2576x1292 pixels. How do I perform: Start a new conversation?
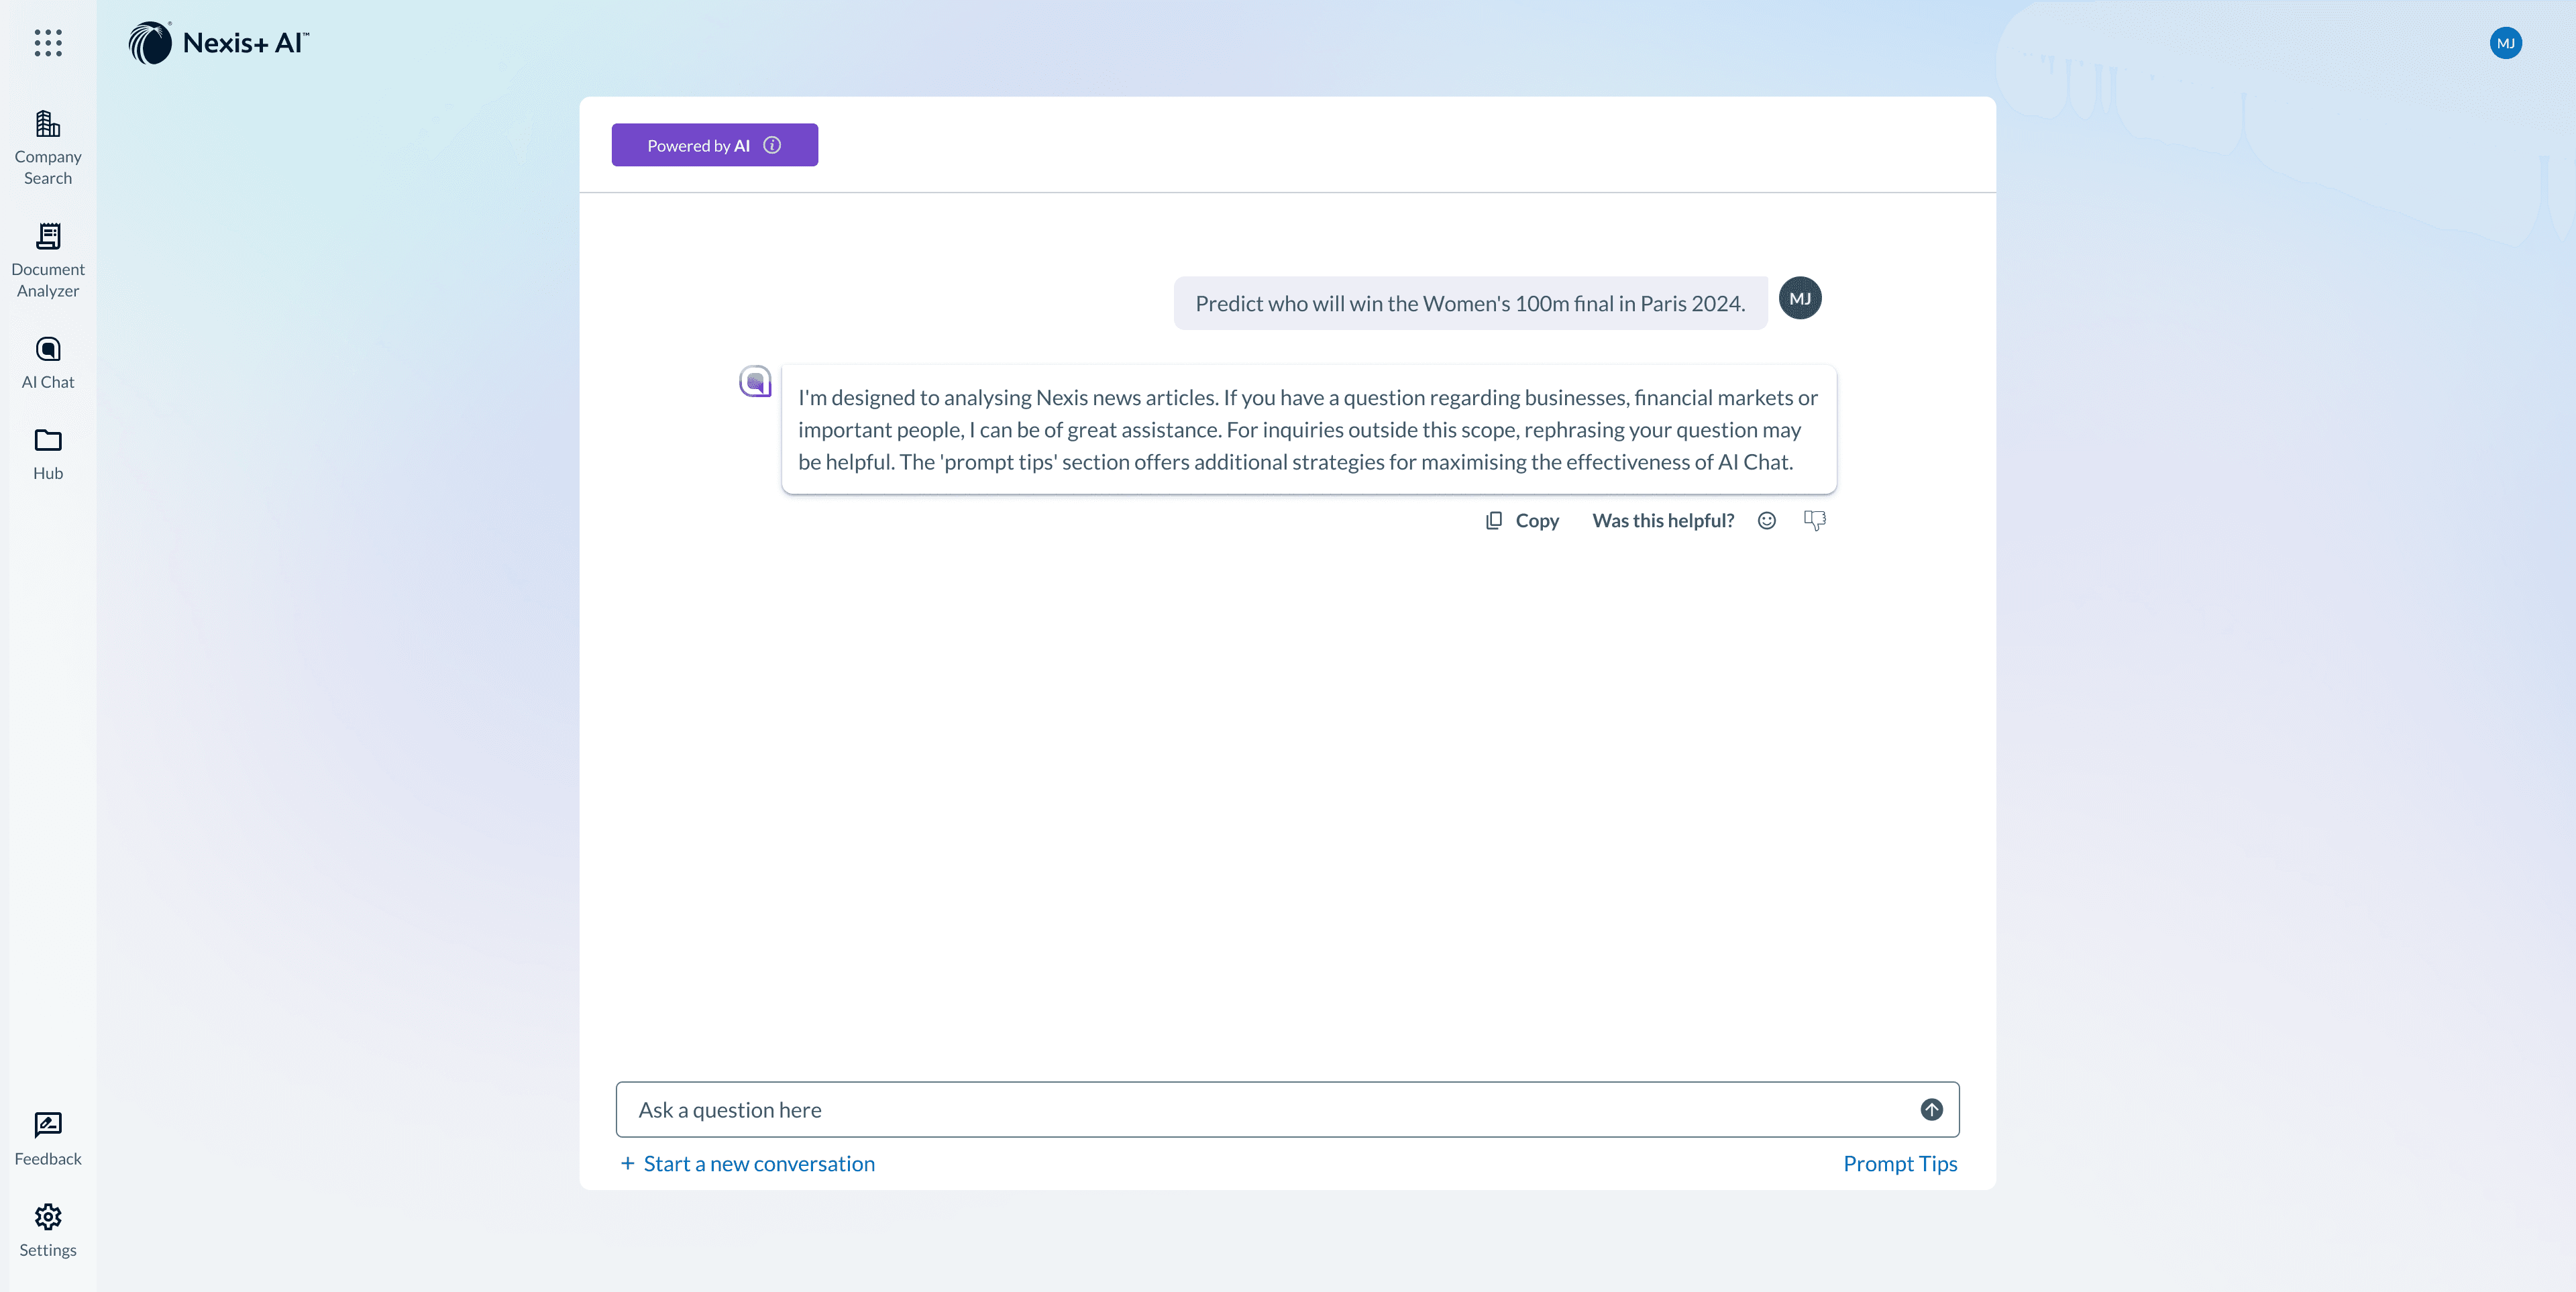pos(747,1163)
